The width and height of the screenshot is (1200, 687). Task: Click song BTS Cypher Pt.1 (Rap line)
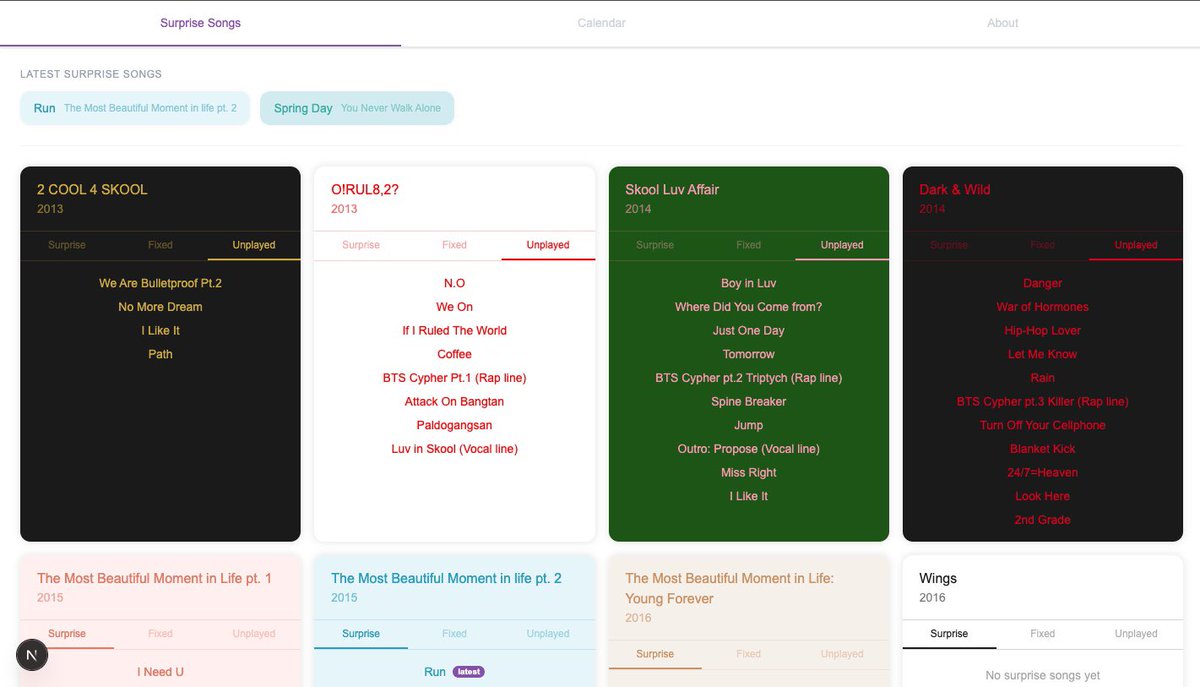click(454, 378)
